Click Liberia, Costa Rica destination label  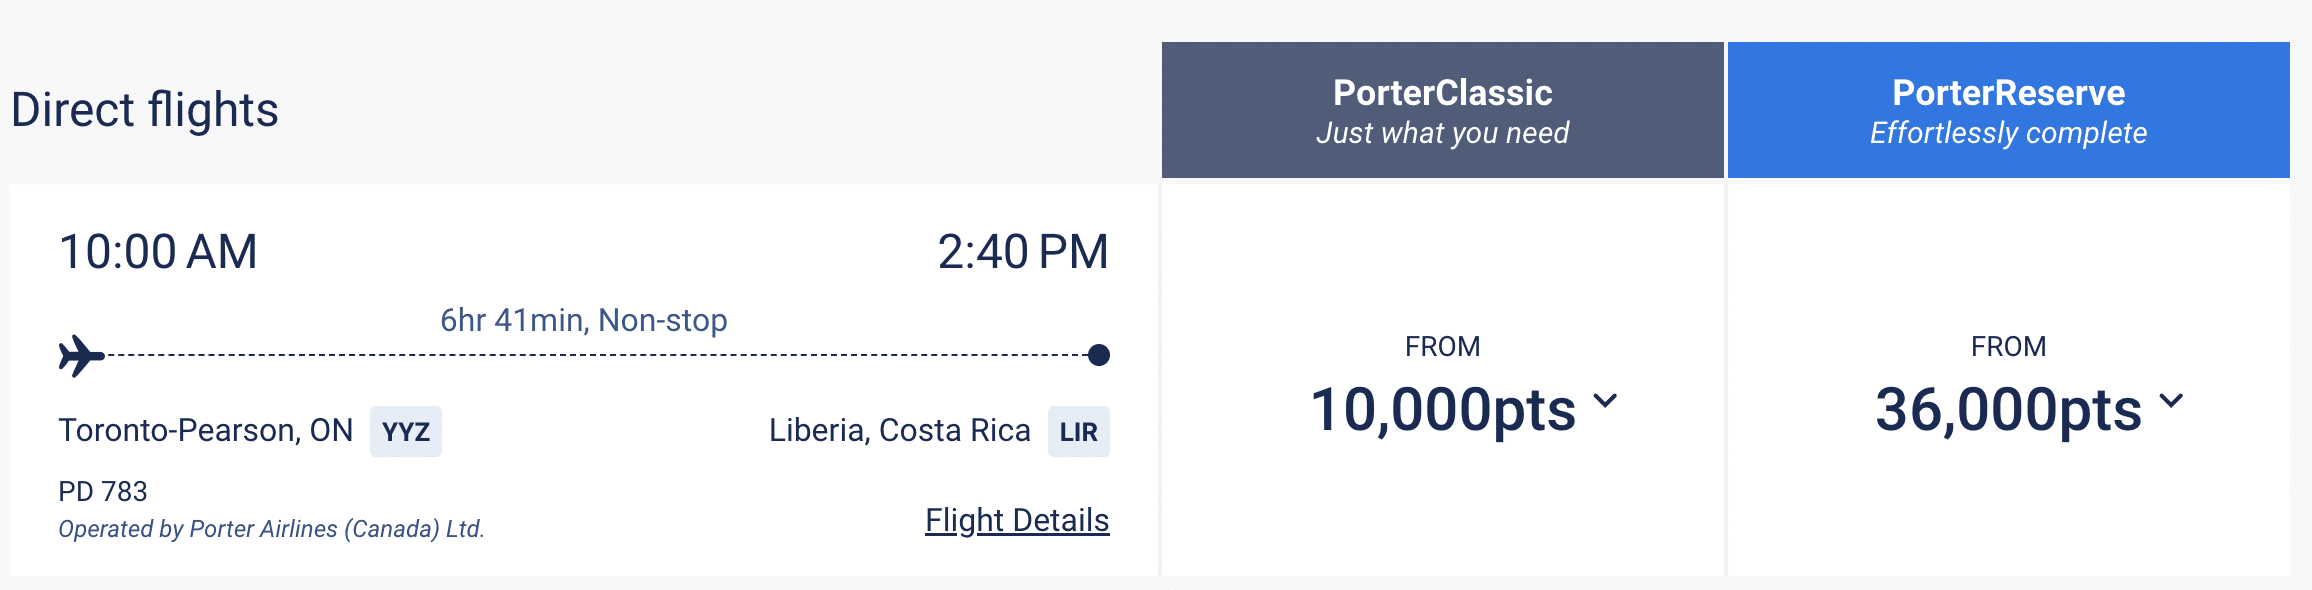pyautogui.click(x=901, y=430)
